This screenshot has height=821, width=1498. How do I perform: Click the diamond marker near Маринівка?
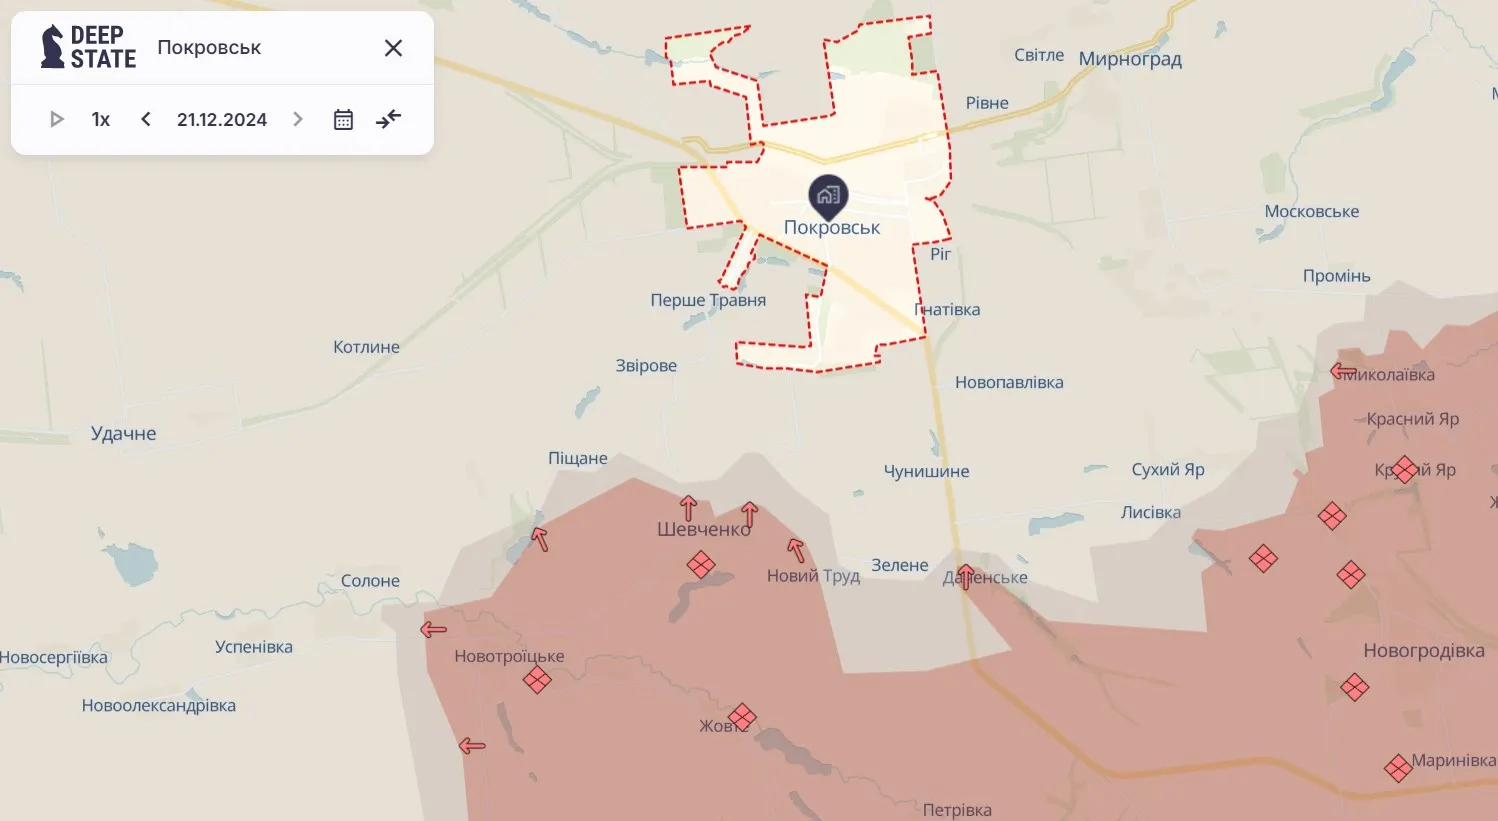1398,768
